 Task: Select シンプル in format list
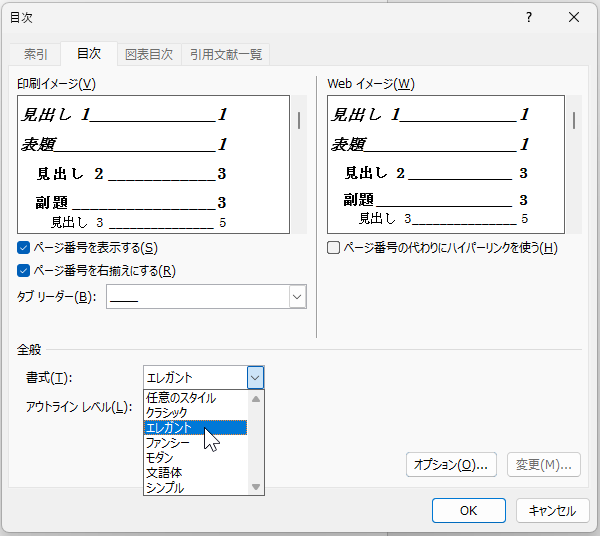tap(196, 487)
